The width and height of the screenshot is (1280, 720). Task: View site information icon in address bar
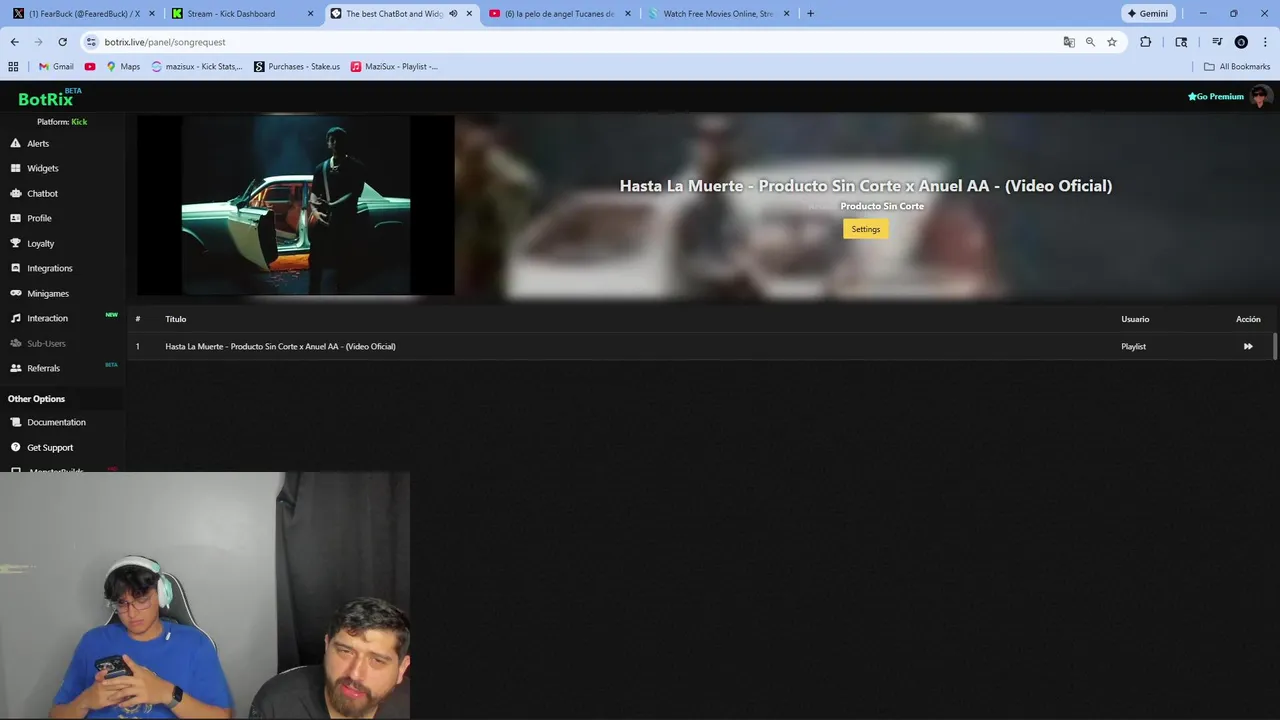coord(91,42)
